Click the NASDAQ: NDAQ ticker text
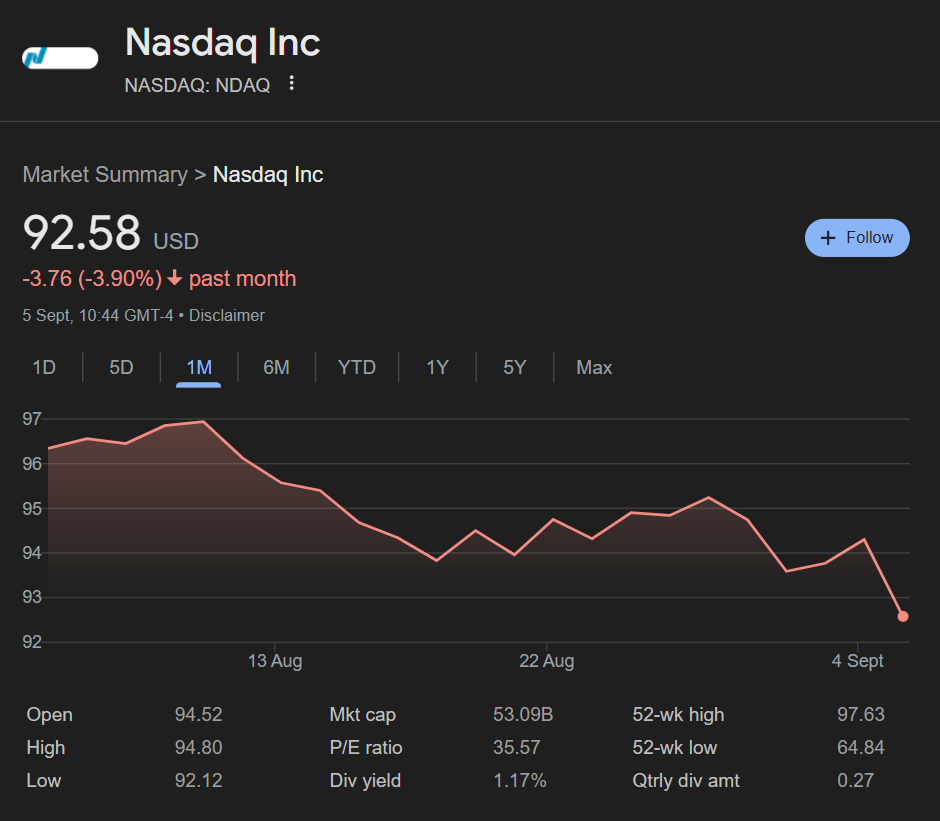 click(x=197, y=85)
